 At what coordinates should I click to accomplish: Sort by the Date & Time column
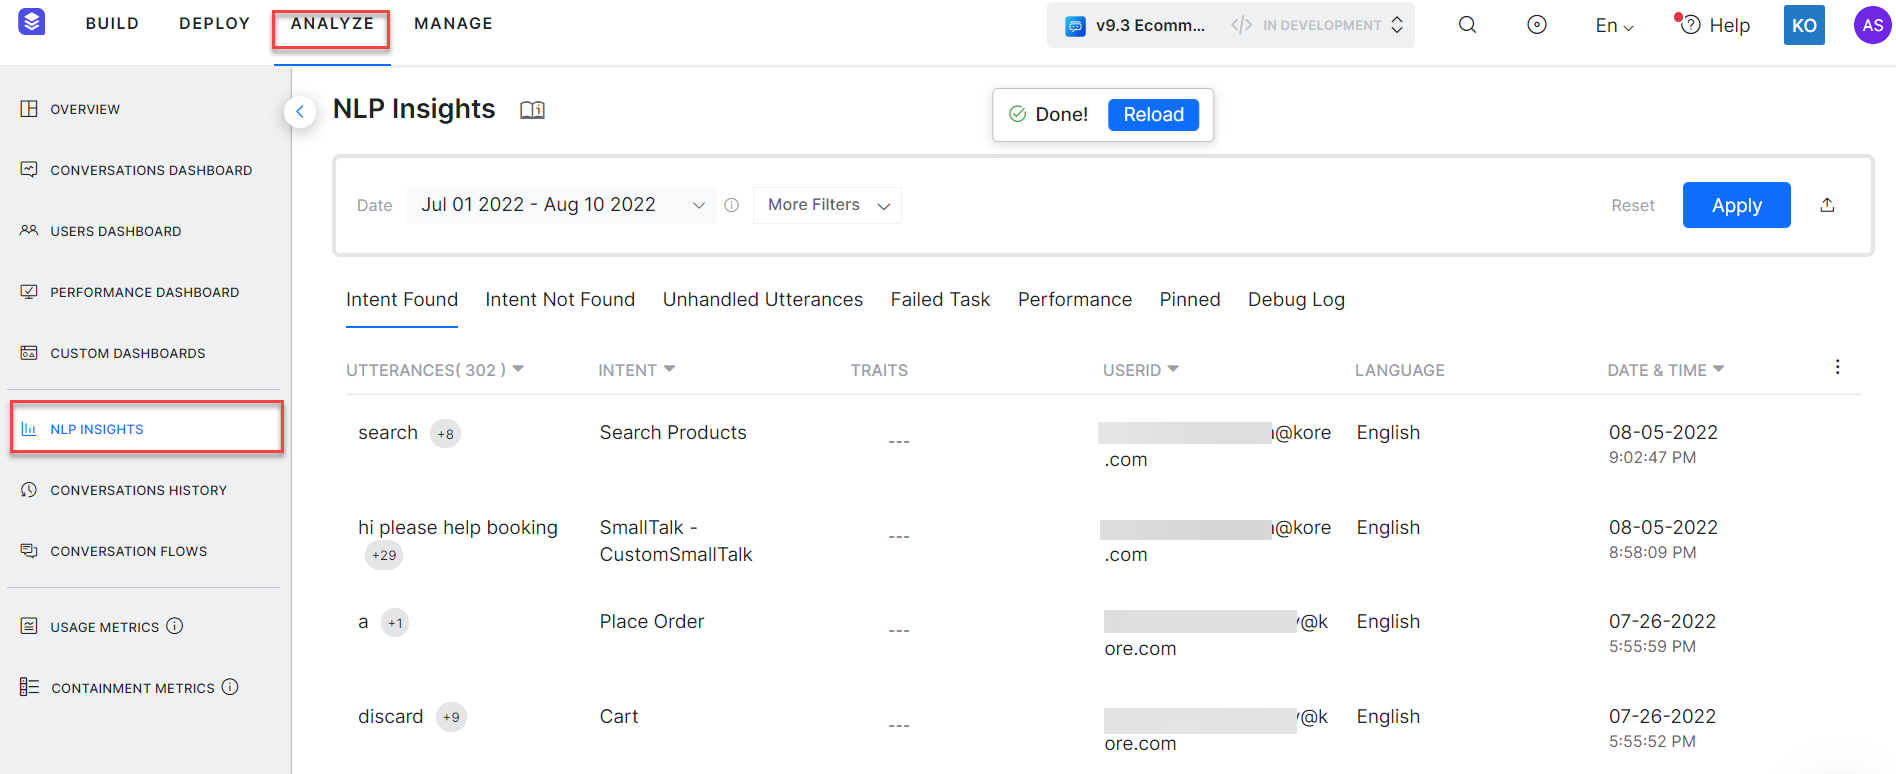[1665, 370]
